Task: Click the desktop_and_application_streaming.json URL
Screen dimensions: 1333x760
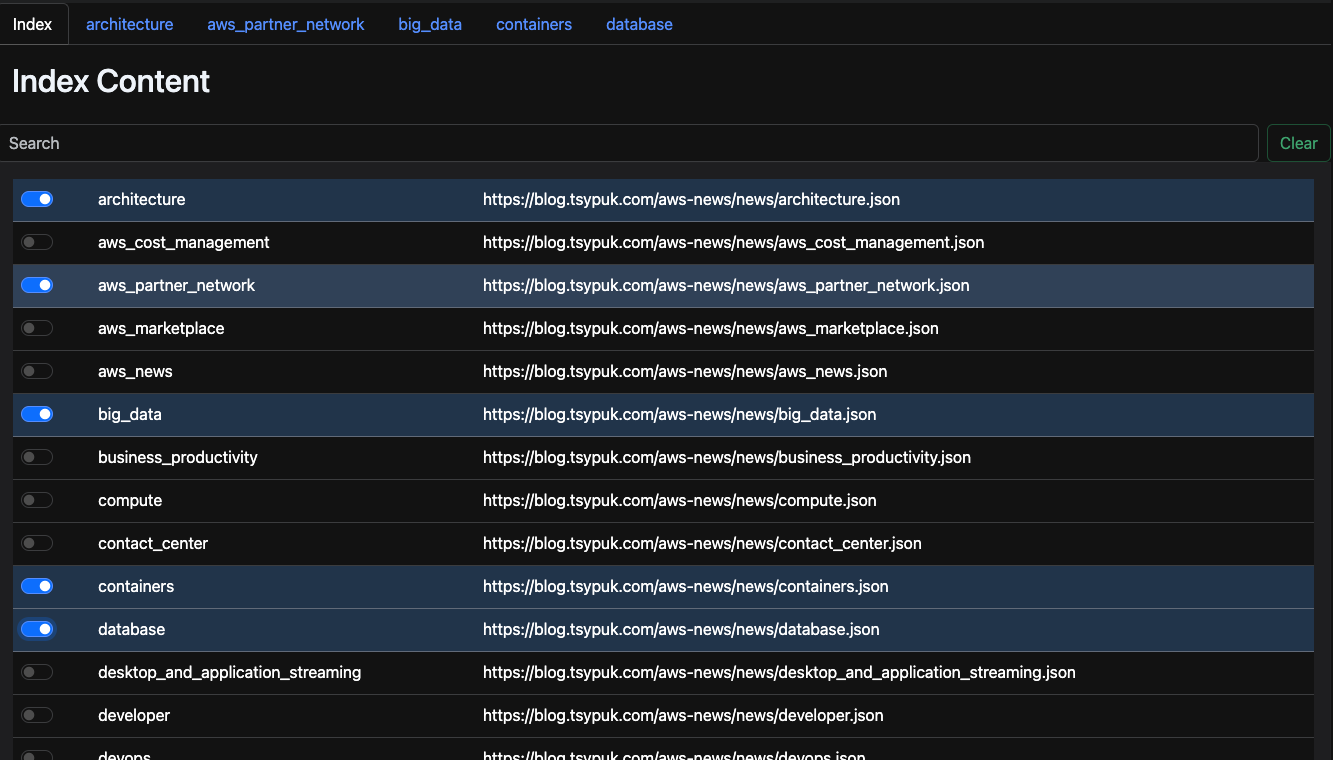Action: pos(779,672)
